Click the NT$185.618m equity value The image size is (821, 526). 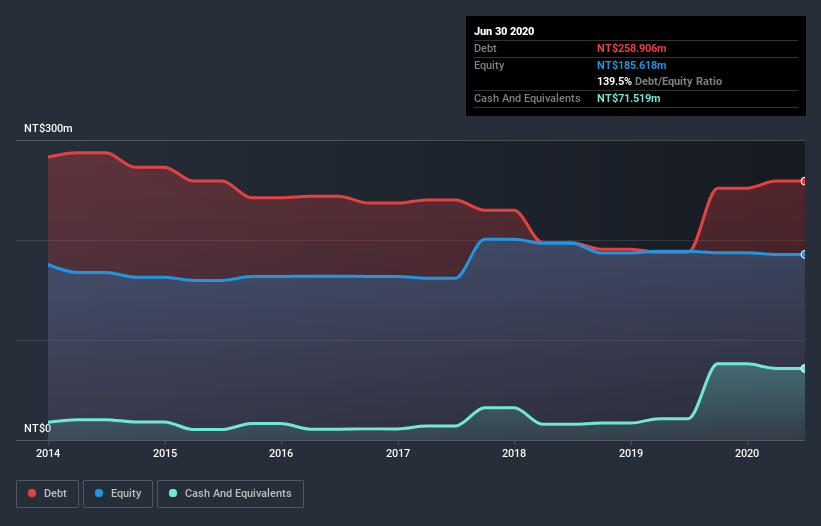click(x=631, y=65)
